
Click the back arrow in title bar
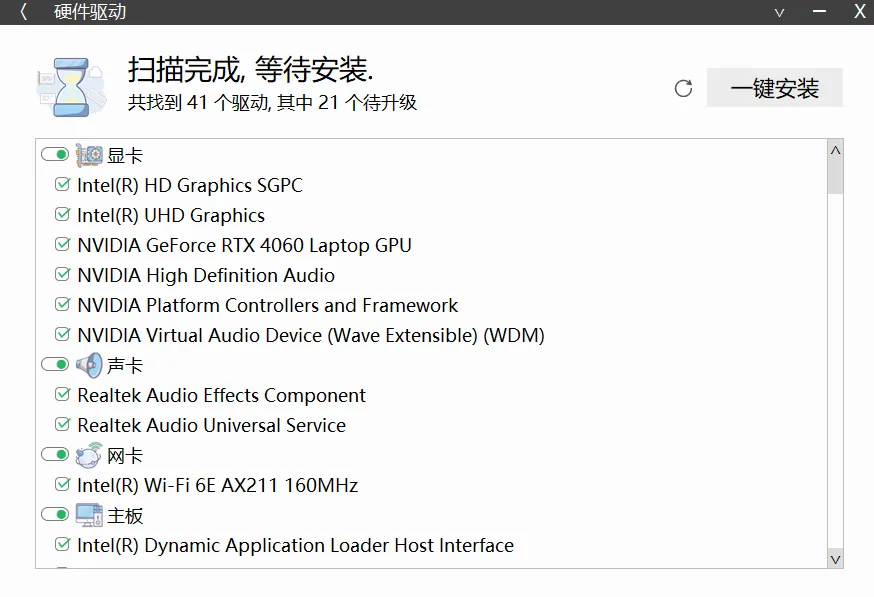pyautogui.click(x=24, y=12)
